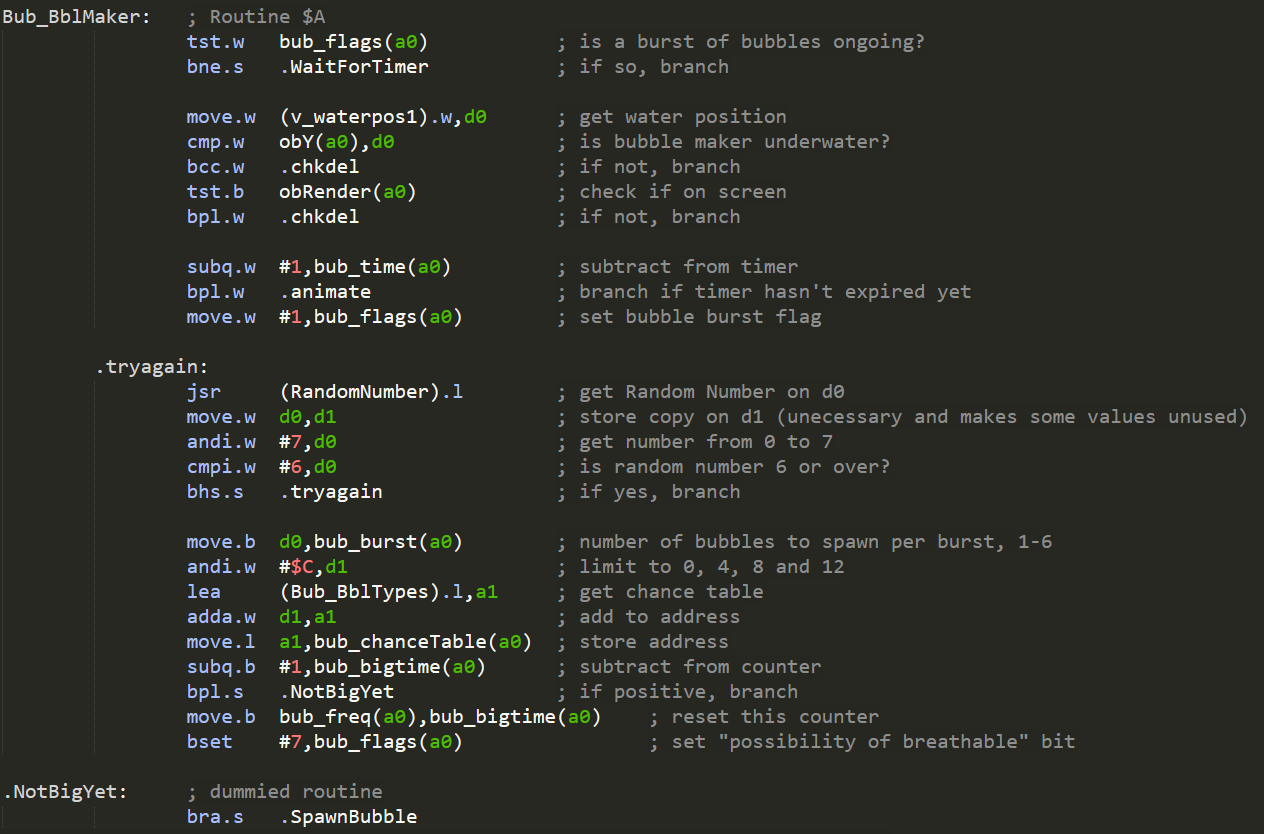Click the #$C immediate value
This screenshot has height=834, width=1264.
coord(296,567)
